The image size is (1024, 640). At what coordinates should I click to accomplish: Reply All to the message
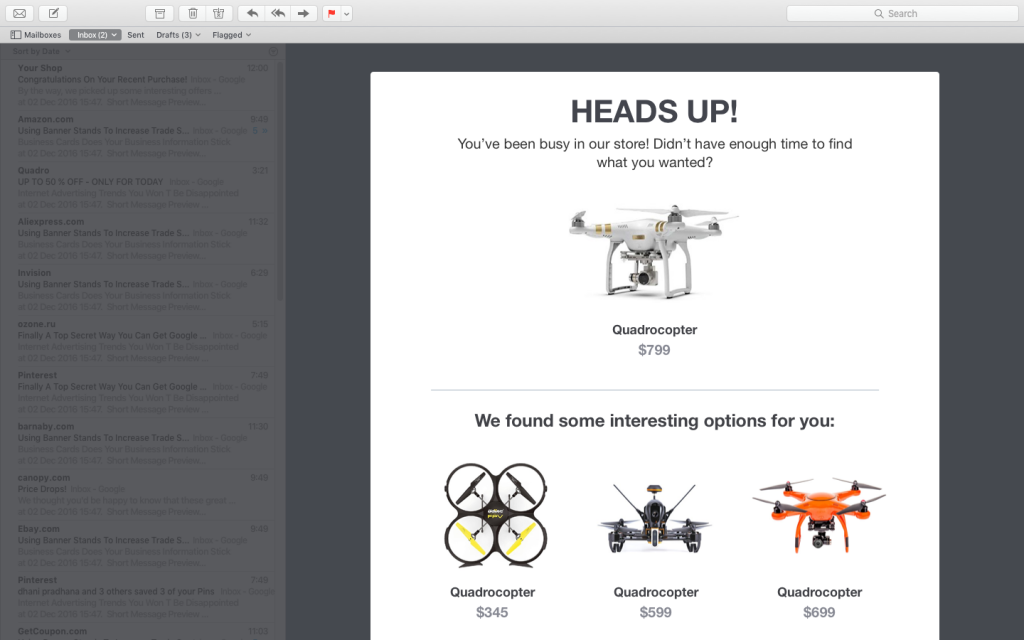[278, 13]
